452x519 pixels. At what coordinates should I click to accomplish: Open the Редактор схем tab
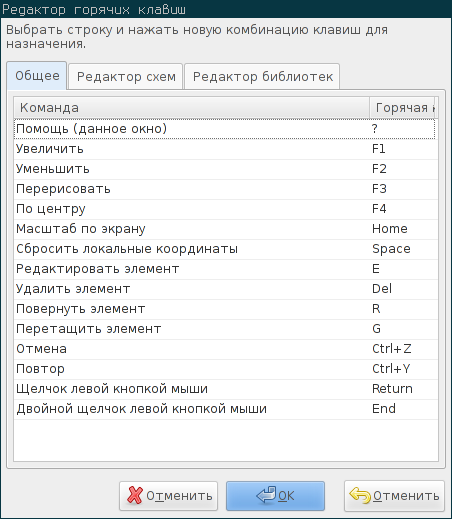[126, 77]
